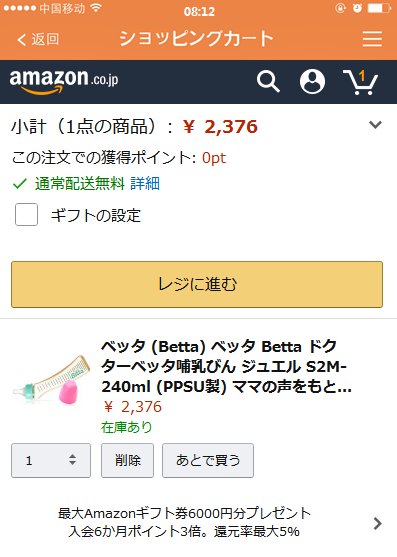Viewport: 397px width, 557px height.
Task: Go to Amazon.co.jp home logo
Action: [64, 82]
